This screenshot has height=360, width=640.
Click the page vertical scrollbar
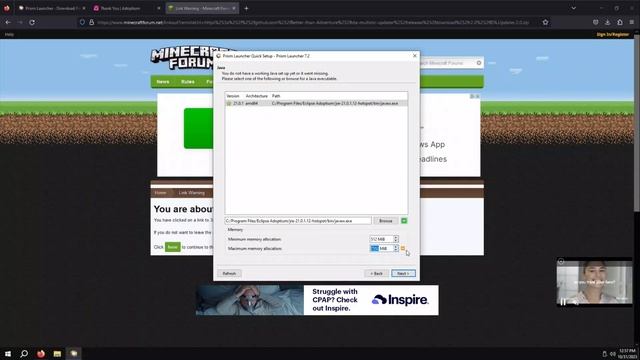point(636,122)
